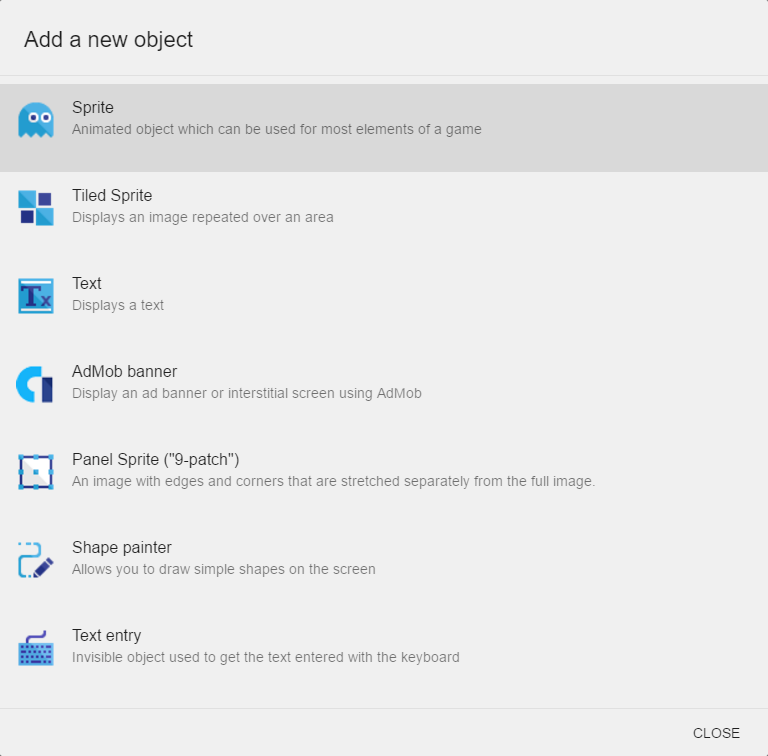
Task: Click "Displays an image repeated over an area" description
Action: [203, 217]
